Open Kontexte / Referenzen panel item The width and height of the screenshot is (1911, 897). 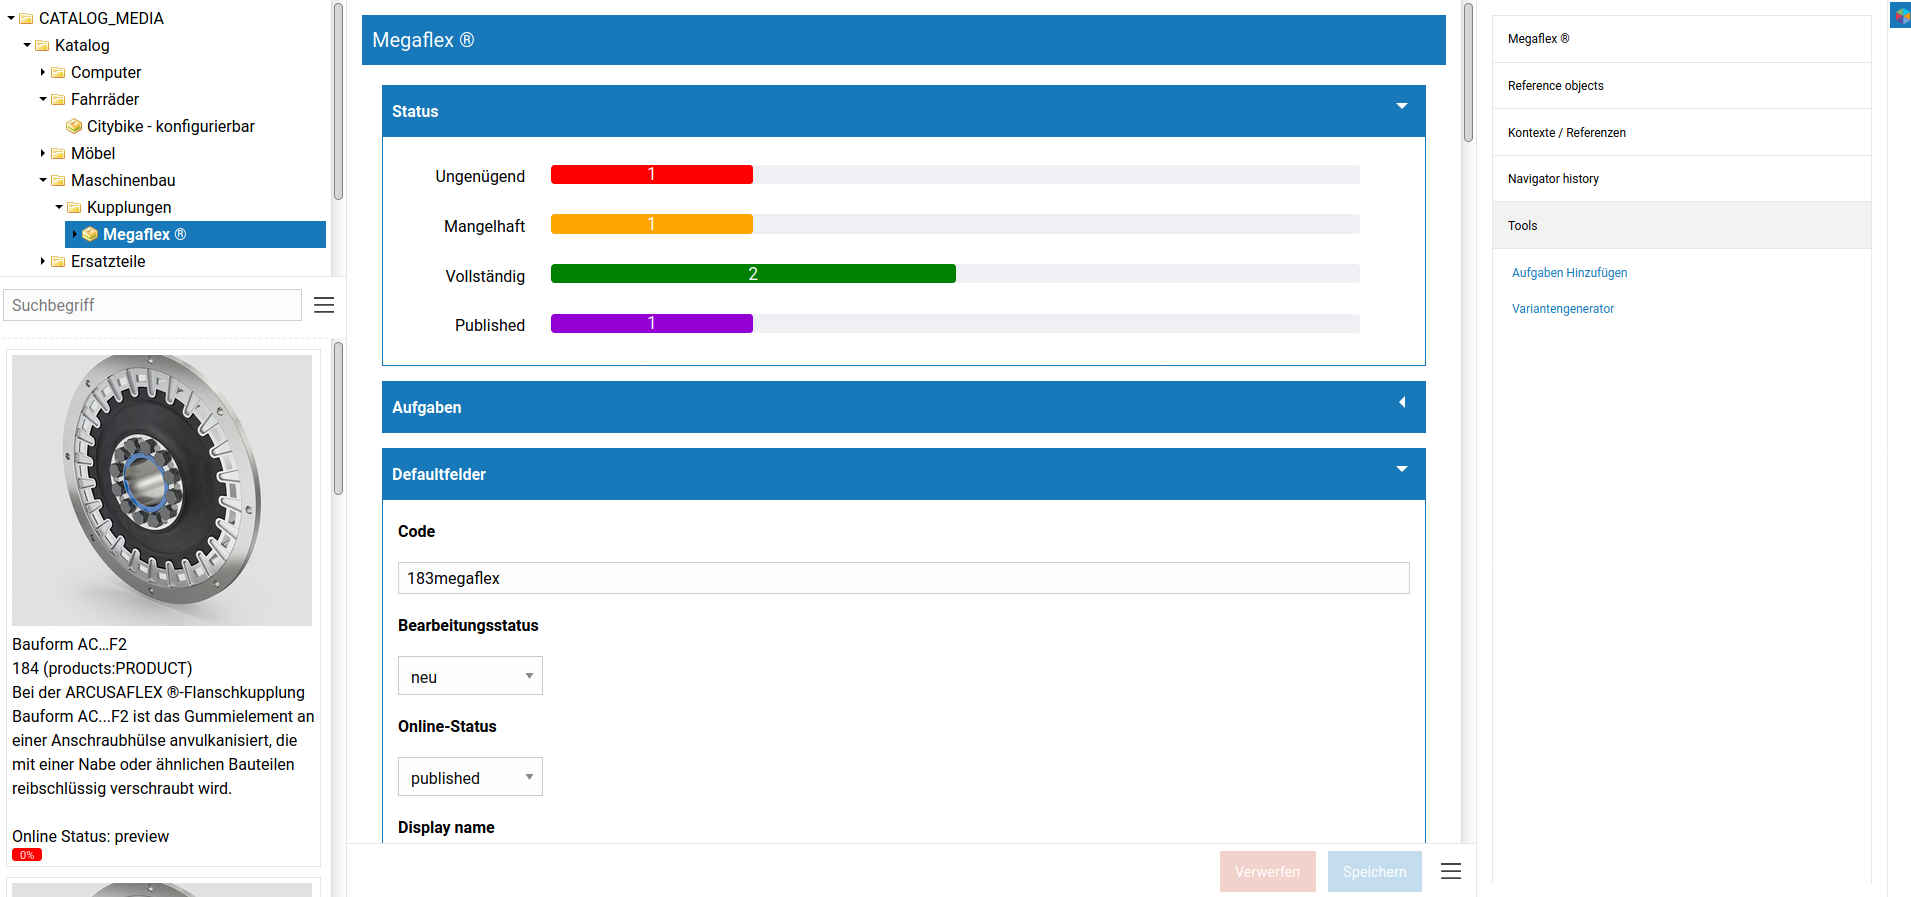(1681, 132)
